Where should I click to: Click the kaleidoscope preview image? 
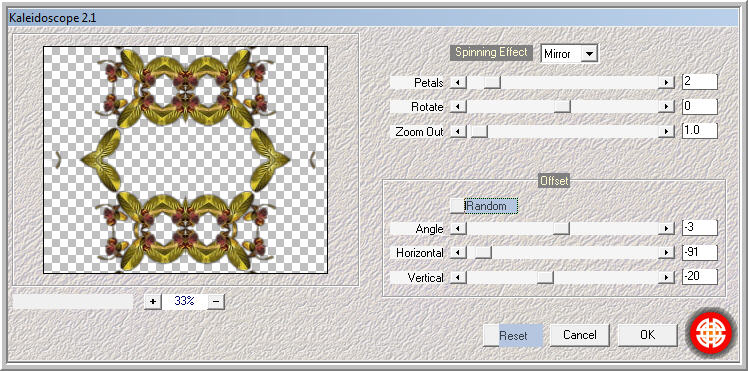186,160
